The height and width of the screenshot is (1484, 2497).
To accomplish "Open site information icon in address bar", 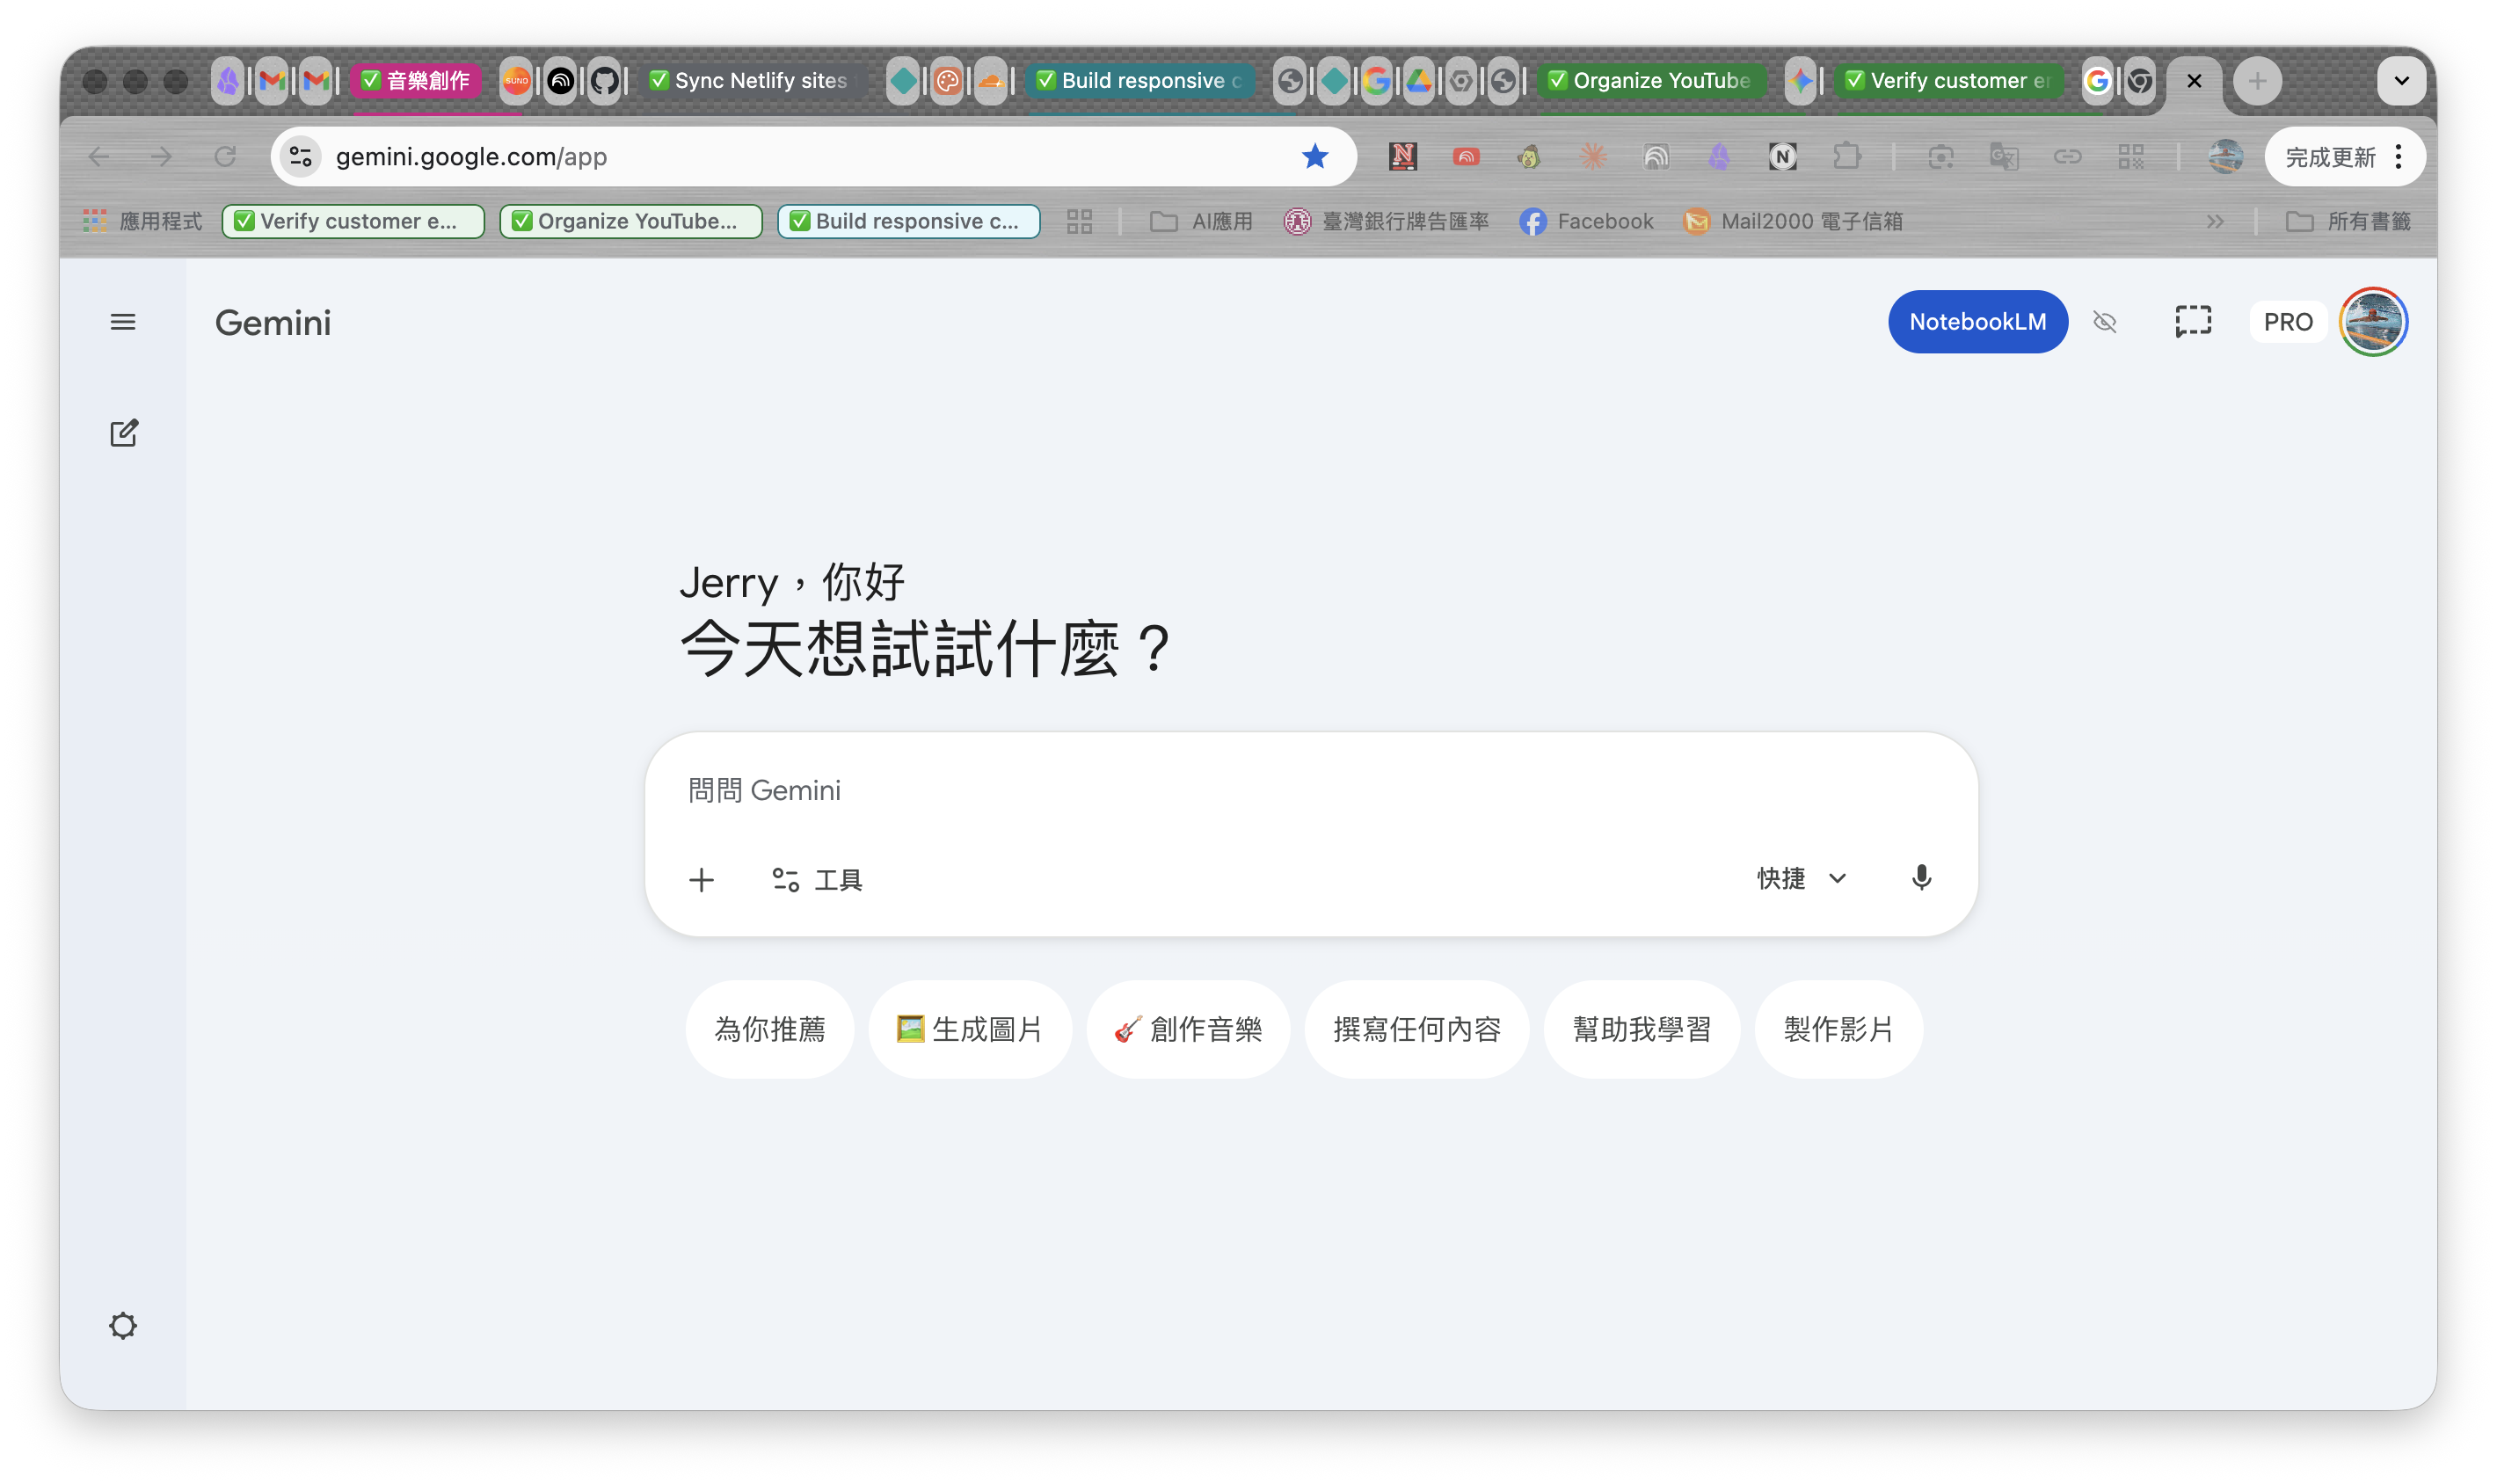I will 300,157.
